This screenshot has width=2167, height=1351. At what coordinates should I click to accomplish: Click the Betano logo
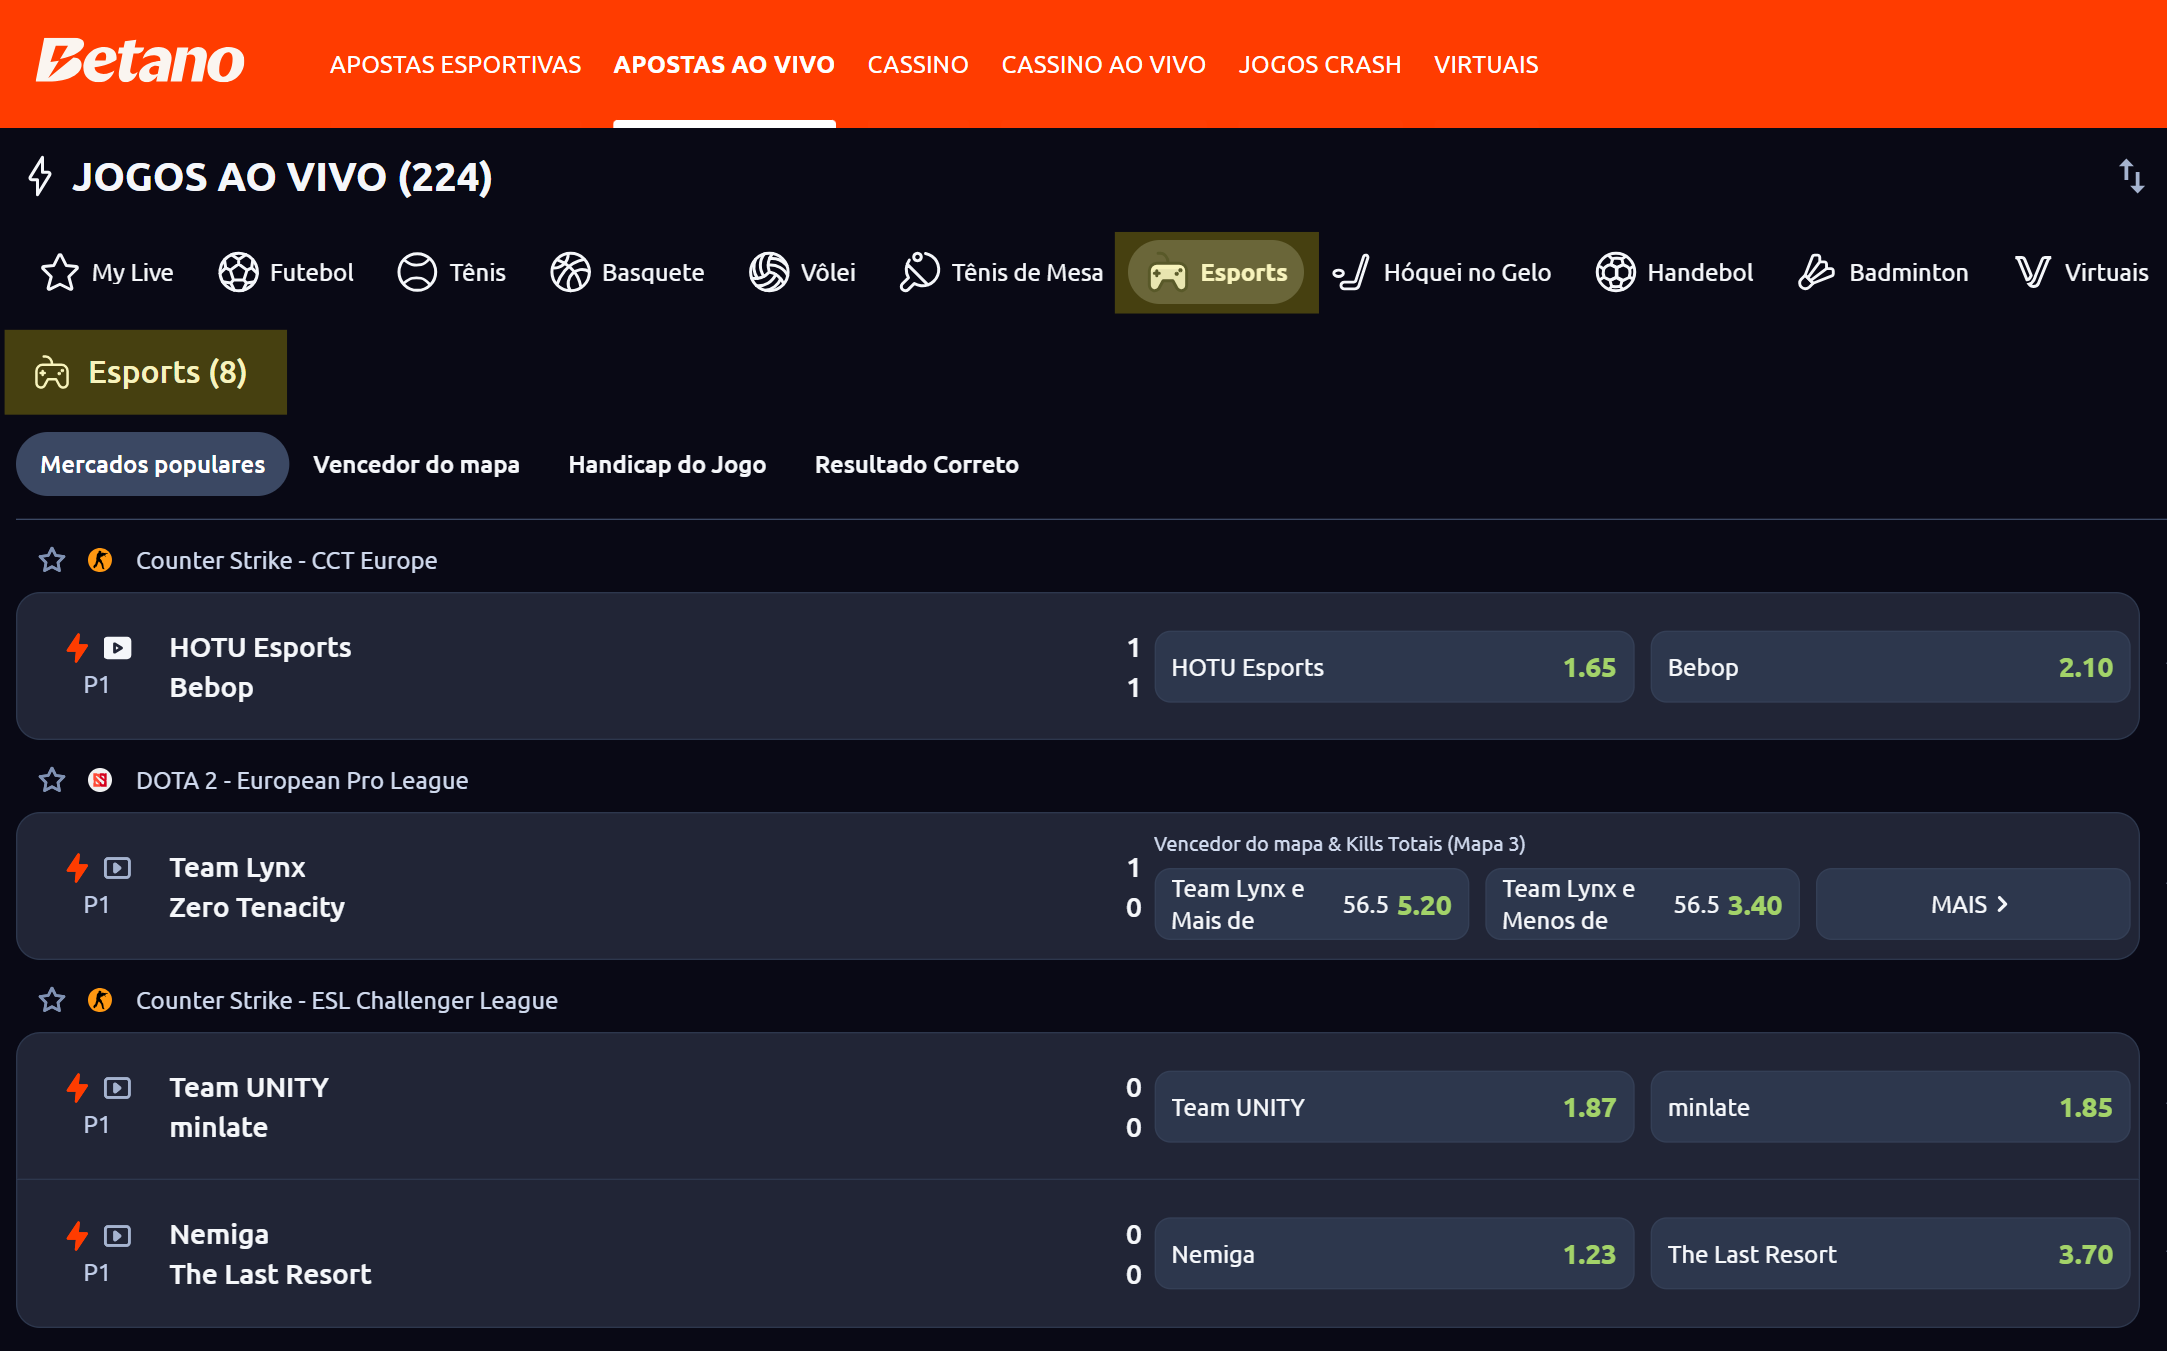point(140,61)
